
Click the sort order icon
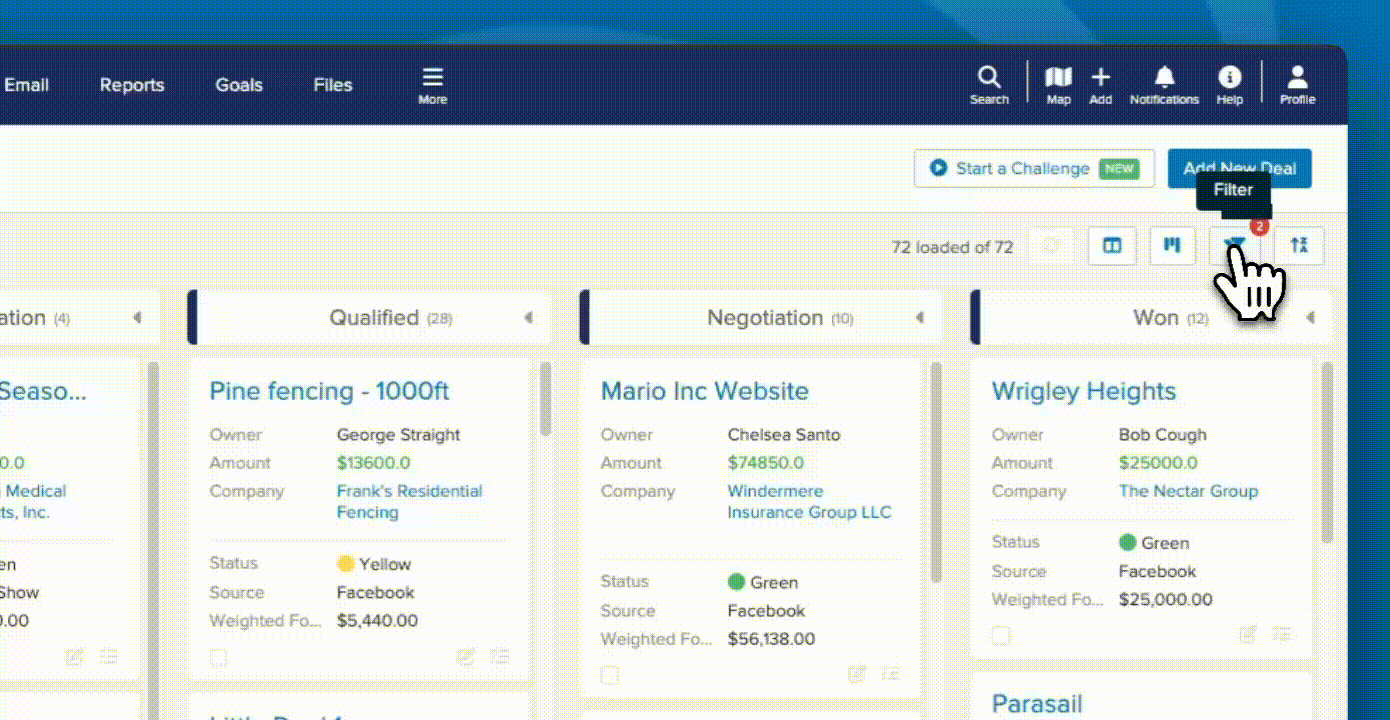[x=1299, y=245]
